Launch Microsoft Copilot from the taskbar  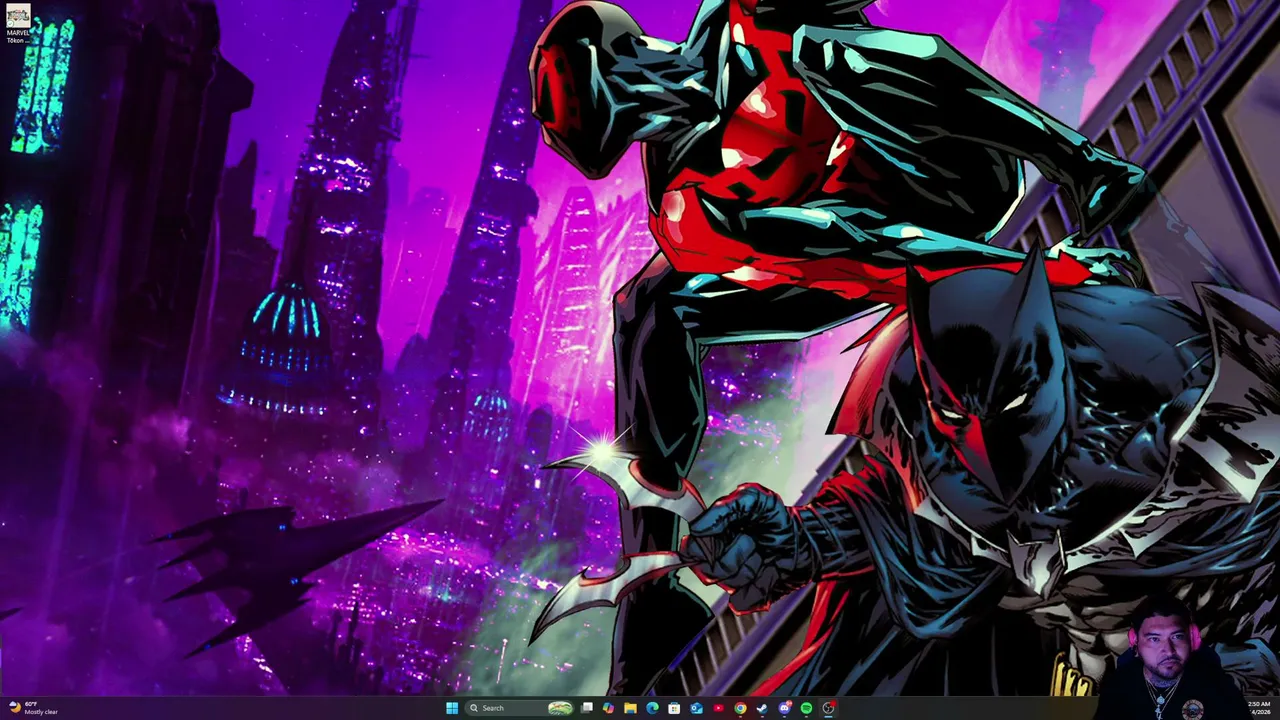coord(608,708)
